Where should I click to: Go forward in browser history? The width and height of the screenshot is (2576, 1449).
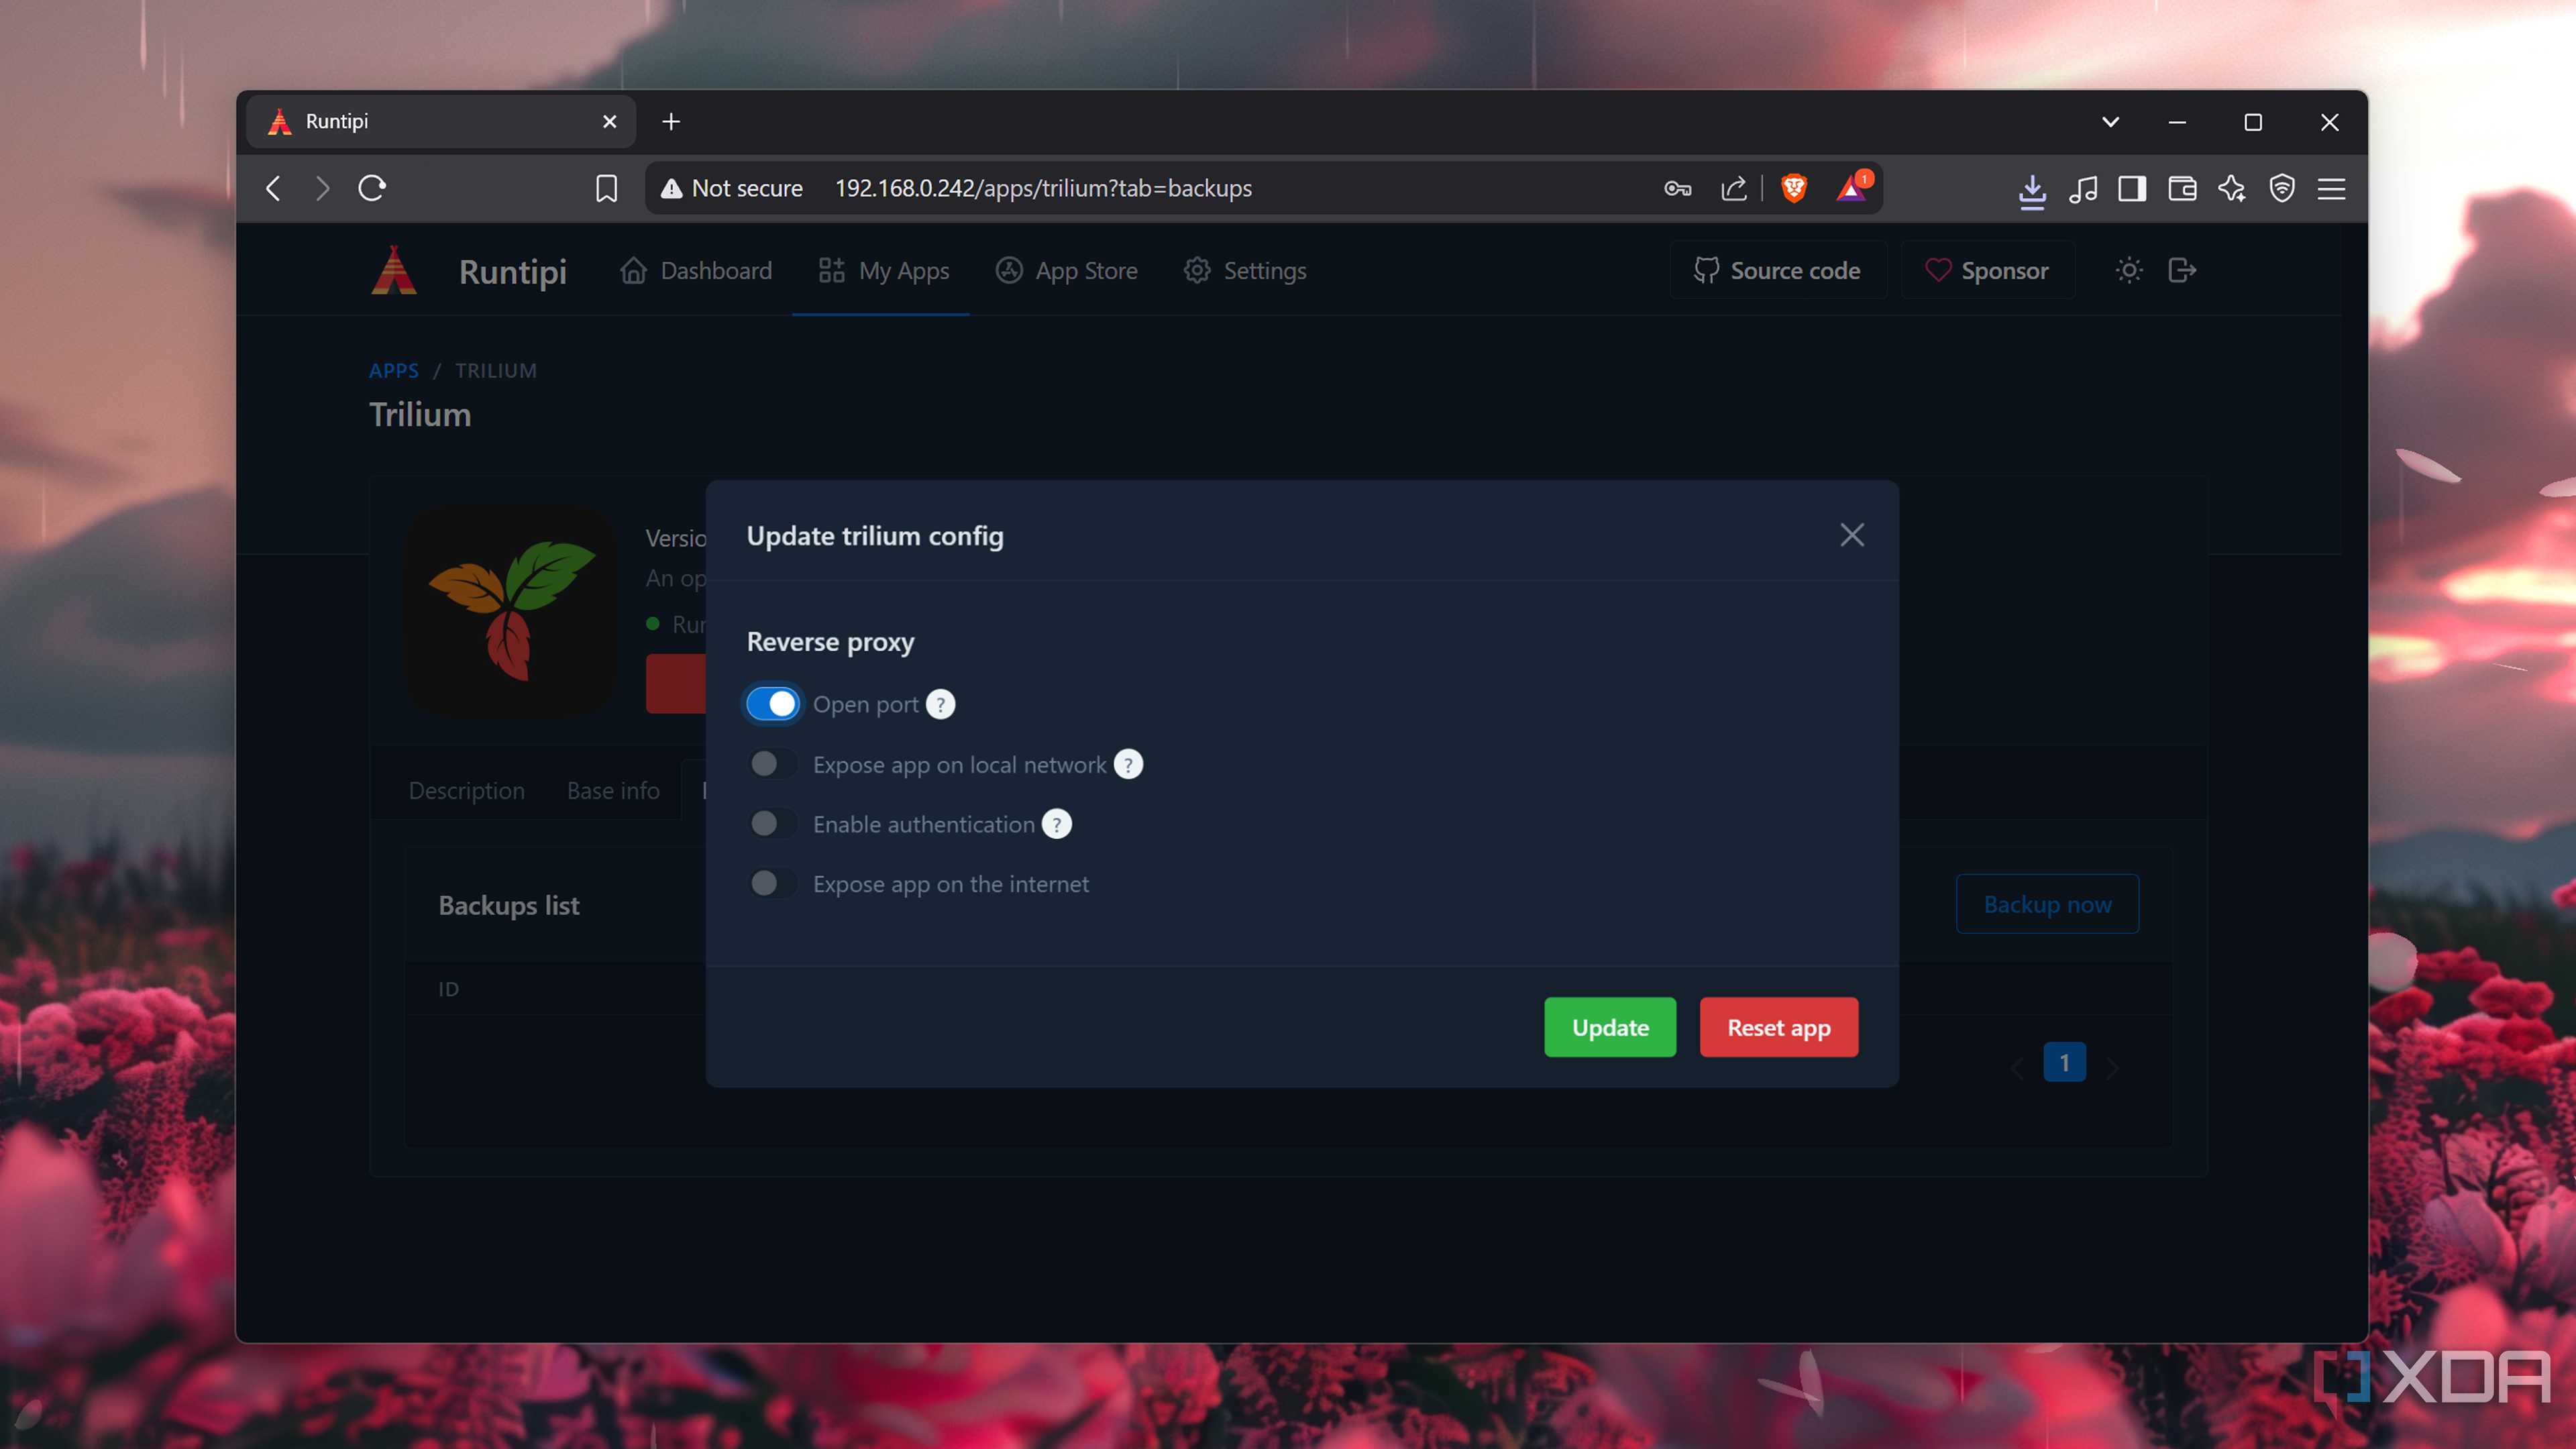322,188
